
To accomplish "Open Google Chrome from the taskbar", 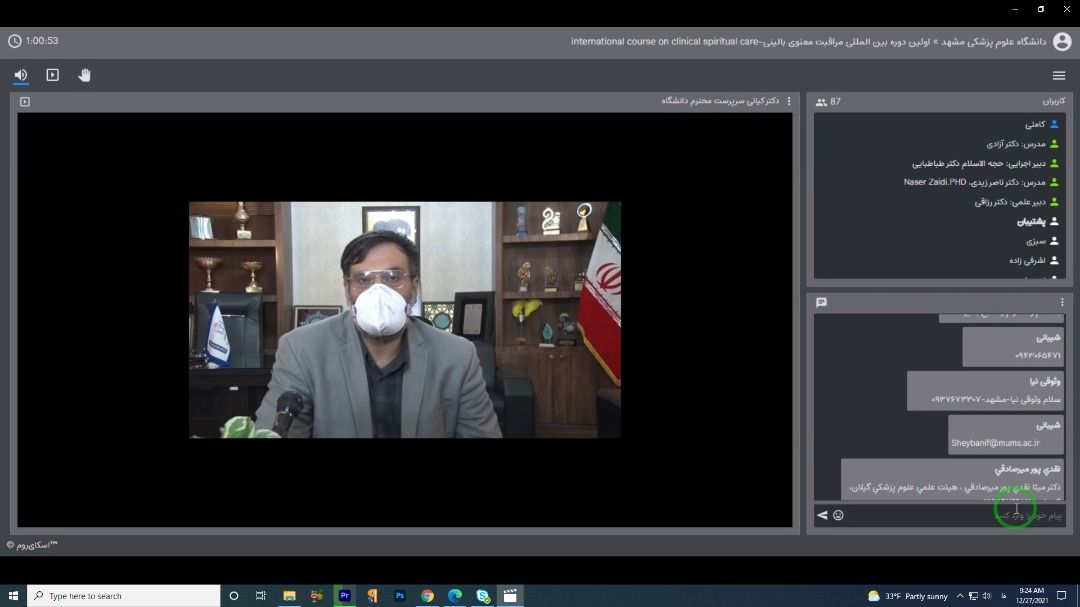I will click(427, 595).
